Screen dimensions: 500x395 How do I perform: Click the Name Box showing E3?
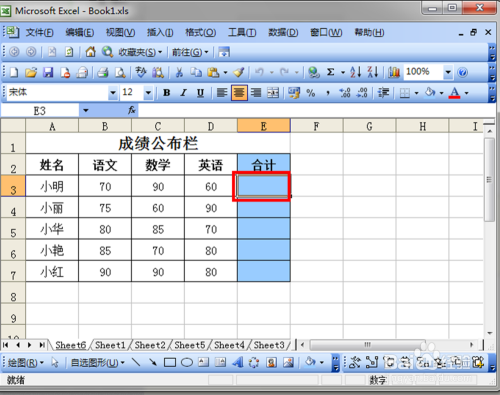(40, 110)
